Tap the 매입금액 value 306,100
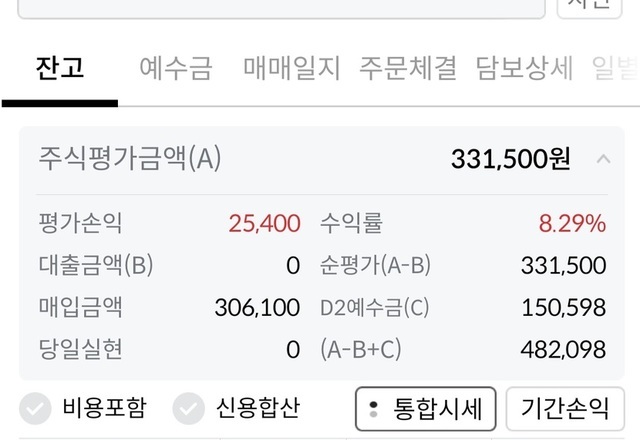The image size is (640, 440). [x=257, y=307]
